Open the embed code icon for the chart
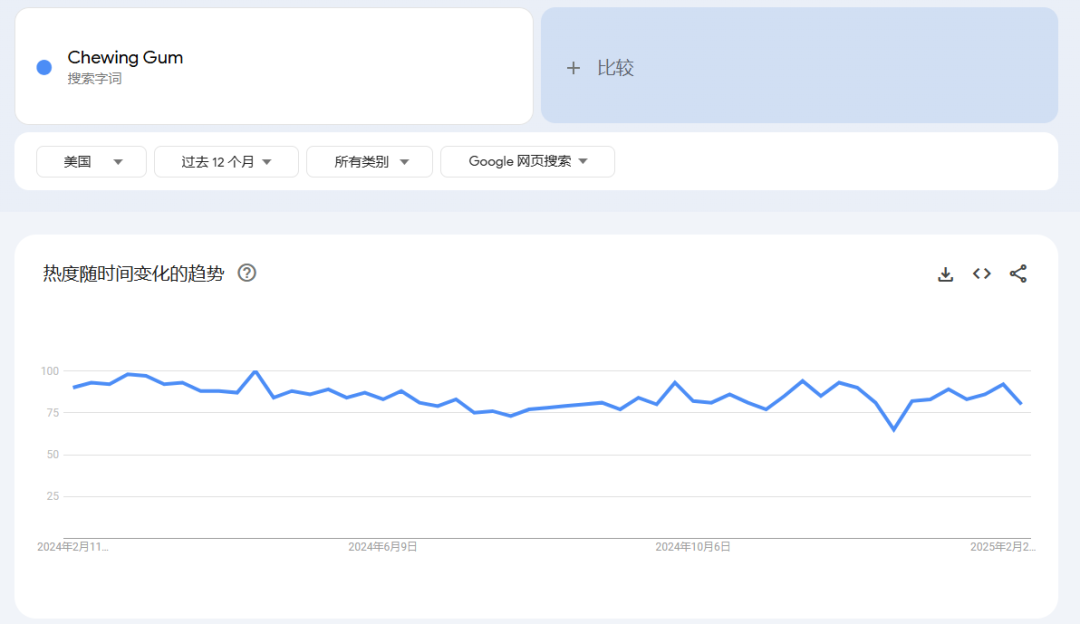Viewport: 1080px width, 624px height. click(981, 273)
